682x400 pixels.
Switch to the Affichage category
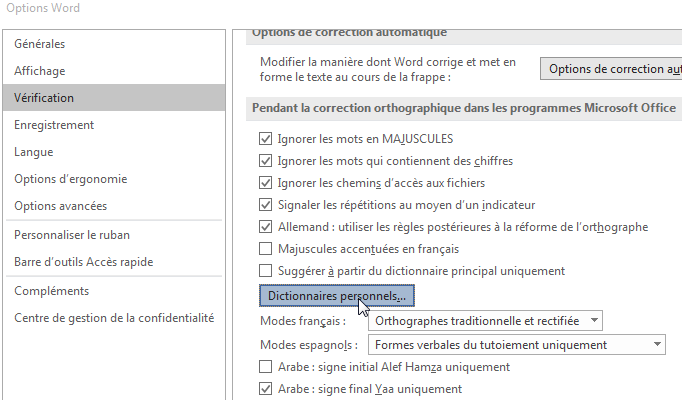tap(40, 71)
